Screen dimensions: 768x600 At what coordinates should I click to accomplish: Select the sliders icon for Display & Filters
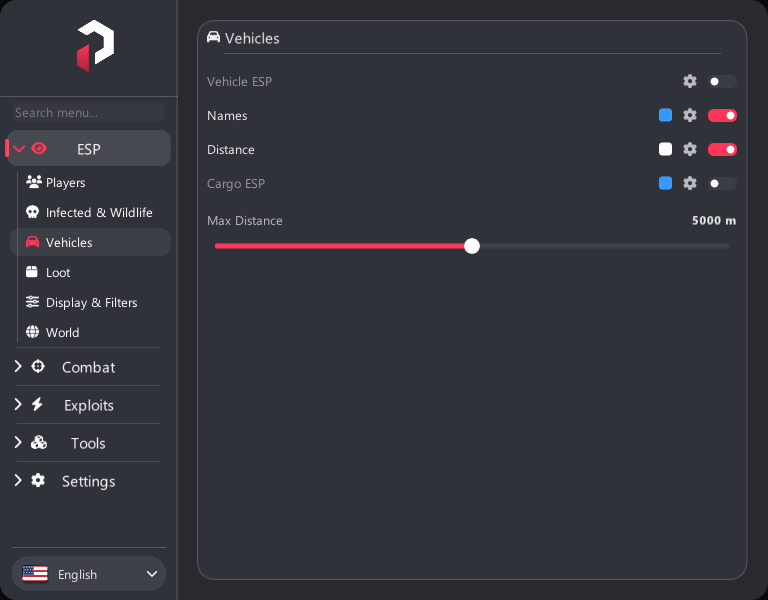[x=32, y=302]
